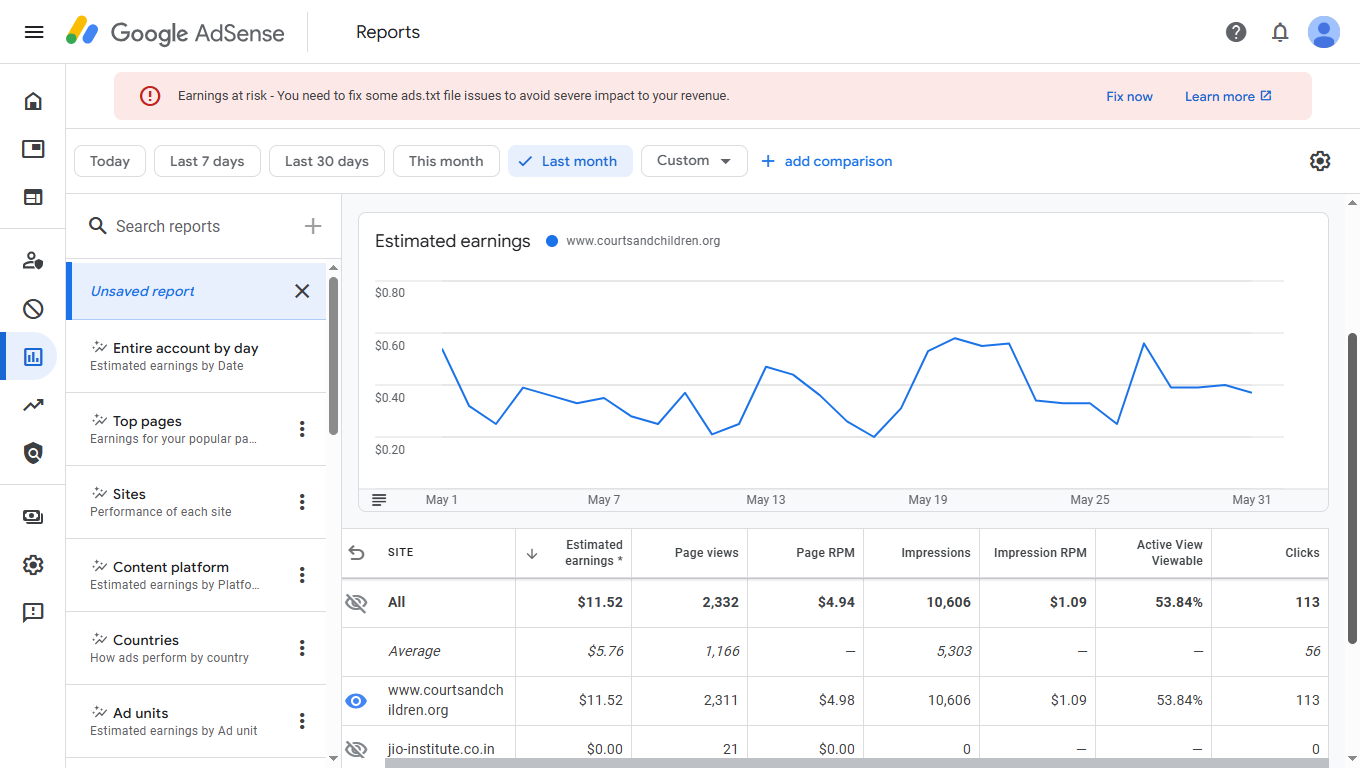The width and height of the screenshot is (1360, 768).
Task: Open Ads section in sidebar
Action: (x=33, y=149)
